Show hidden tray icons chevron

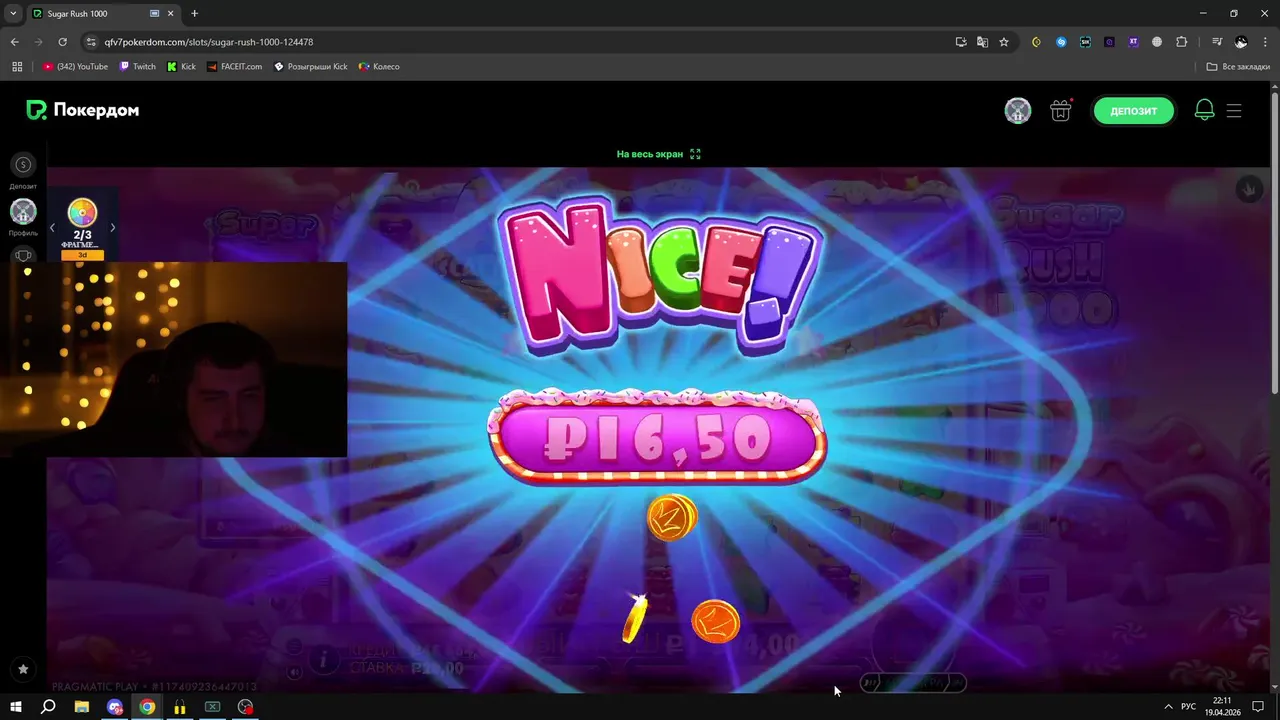(1168, 707)
